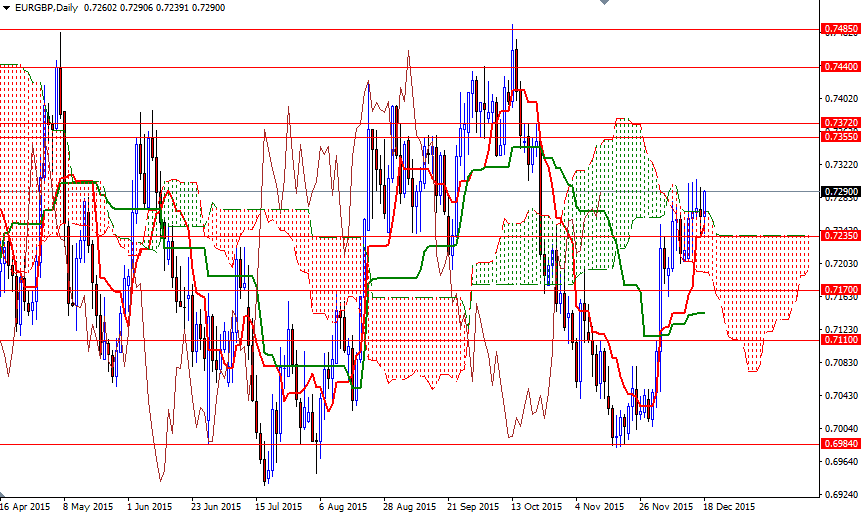861x515 pixels.
Task: Click the 13 Oct 2015 date label
Action: tap(536, 506)
